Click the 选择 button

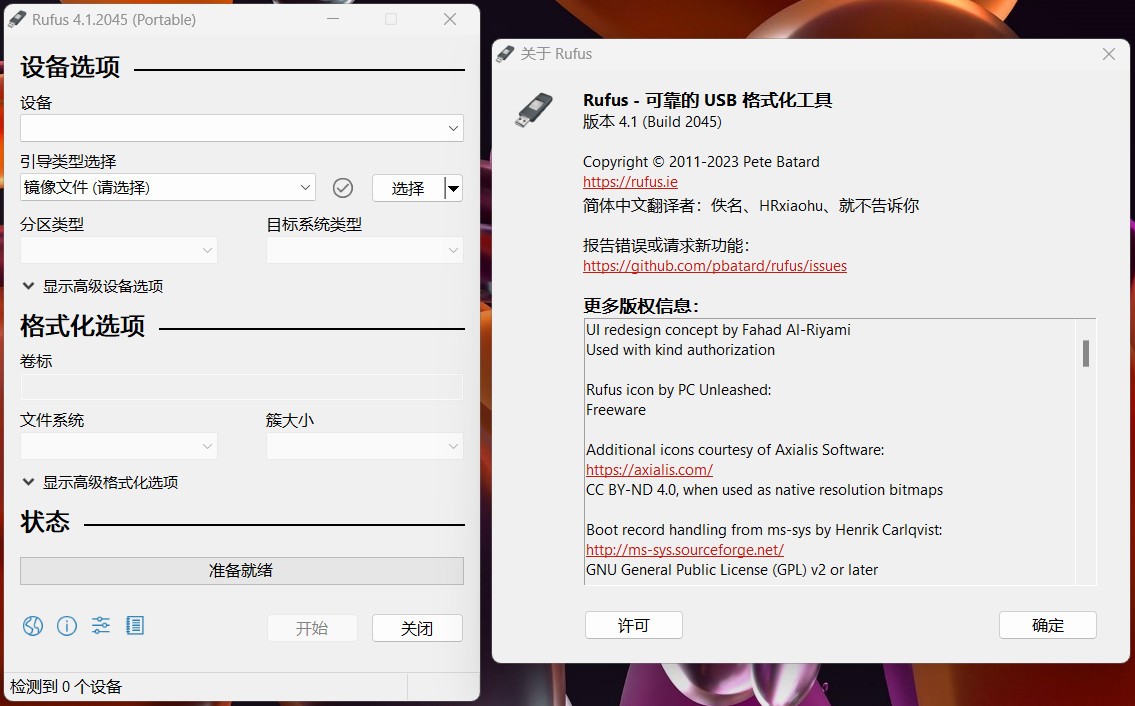pyautogui.click(x=408, y=188)
